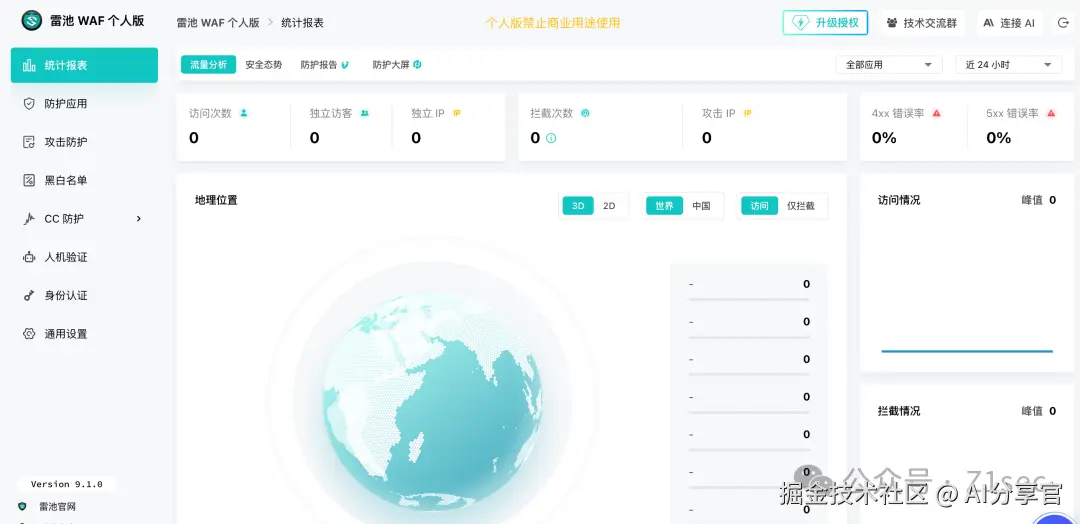The width and height of the screenshot is (1080, 524).
Task: Click the badge icon next to 防护报告
Action: (345, 65)
